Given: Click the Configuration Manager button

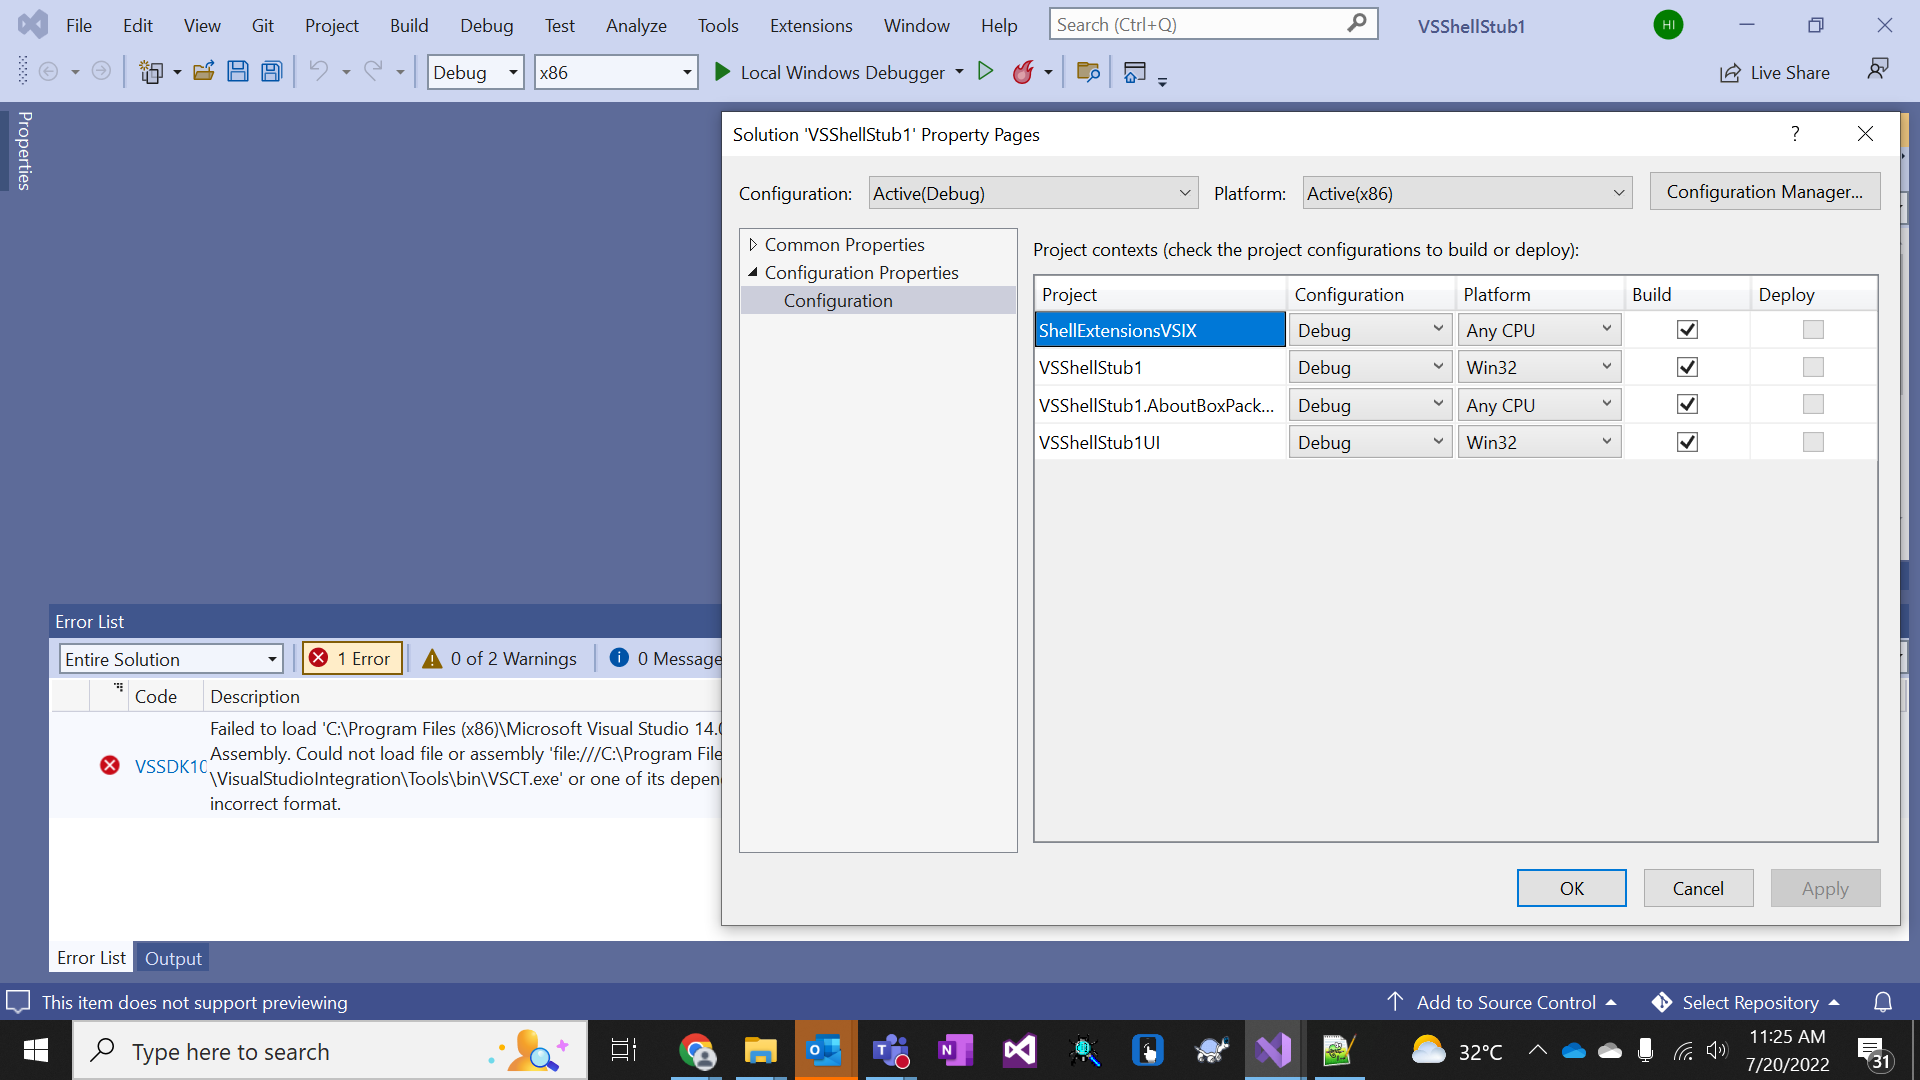Looking at the screenshot, I should tap(1764, 192).
